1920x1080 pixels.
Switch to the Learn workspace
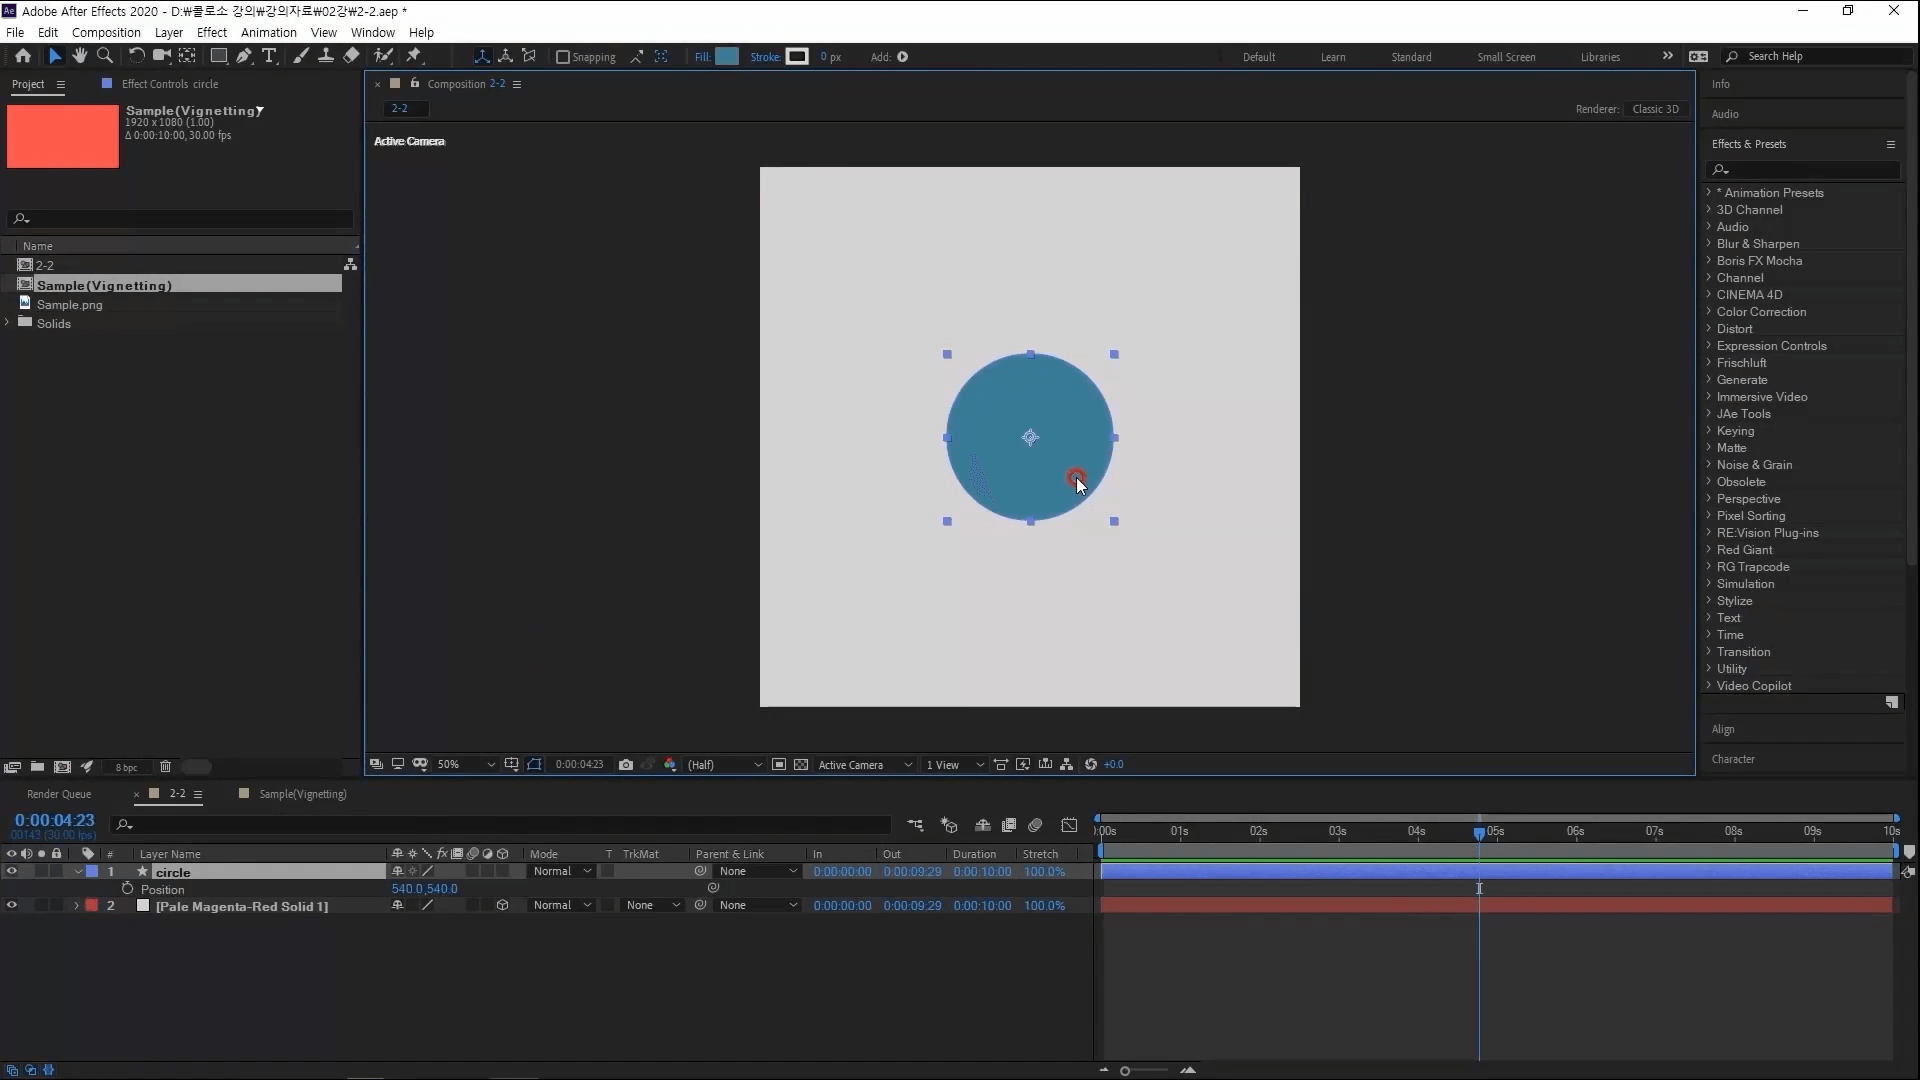[1332, 57]
